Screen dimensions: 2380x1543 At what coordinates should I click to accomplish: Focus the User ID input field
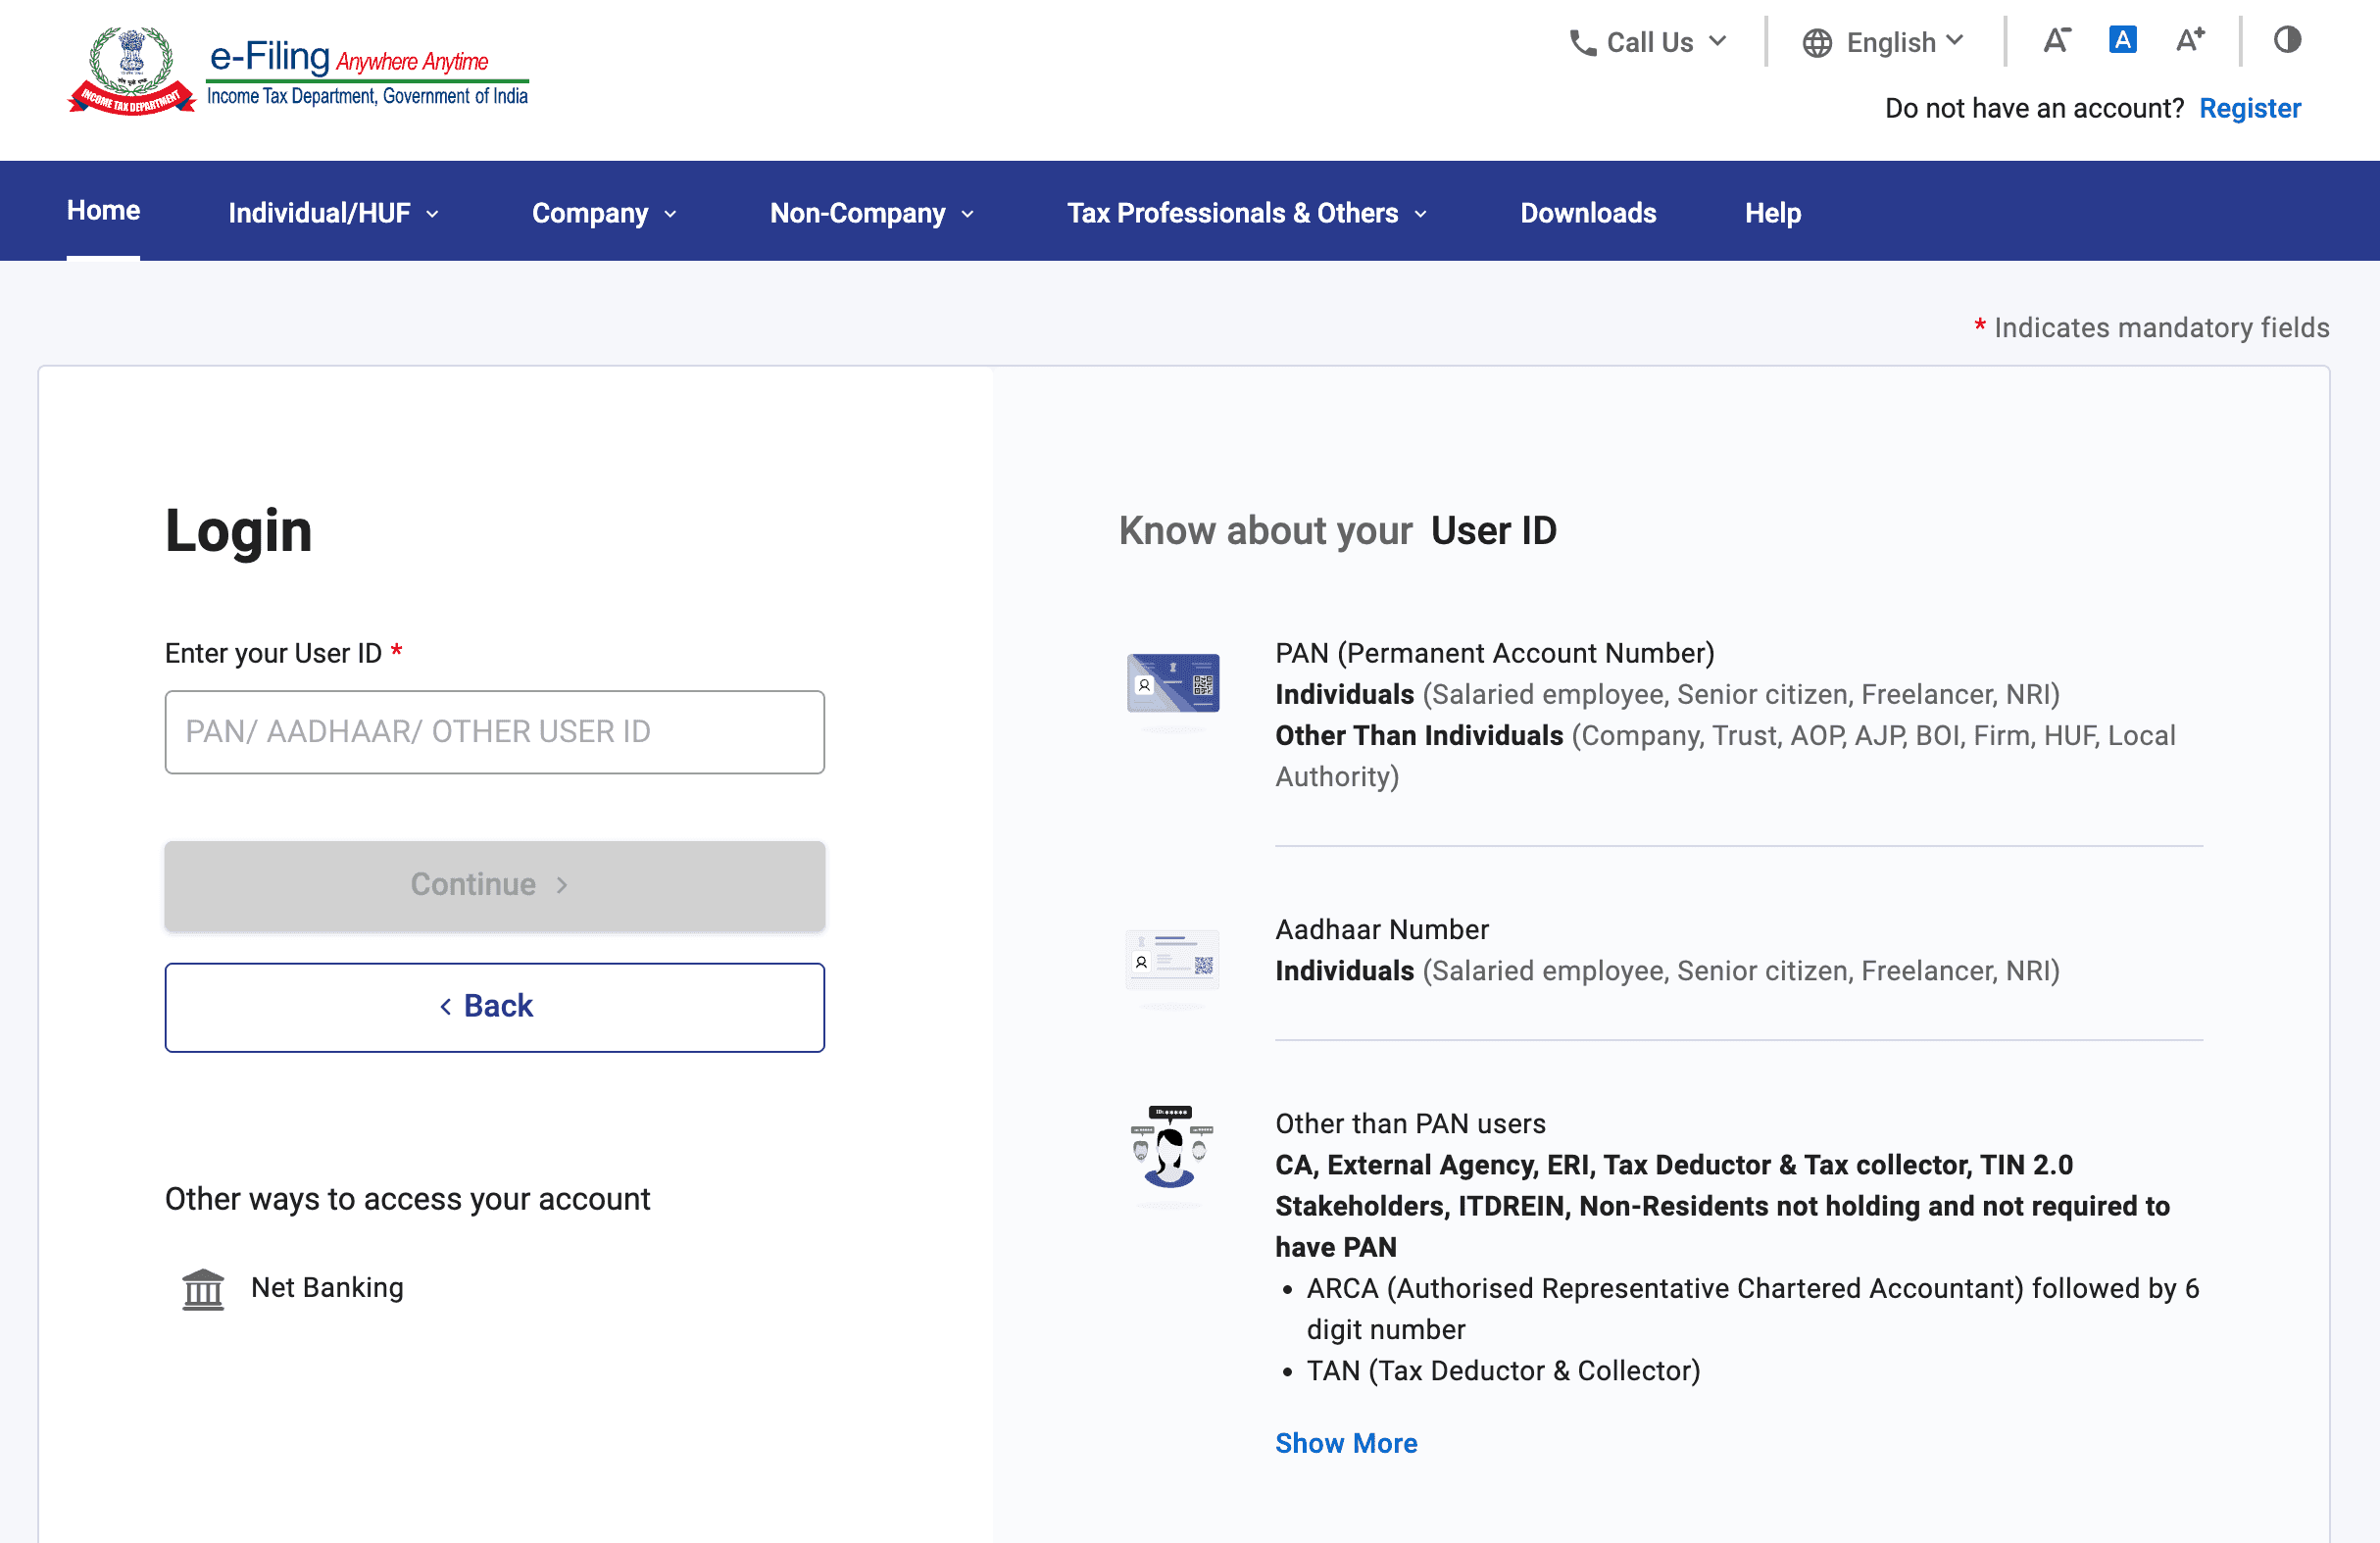[494, 732]
